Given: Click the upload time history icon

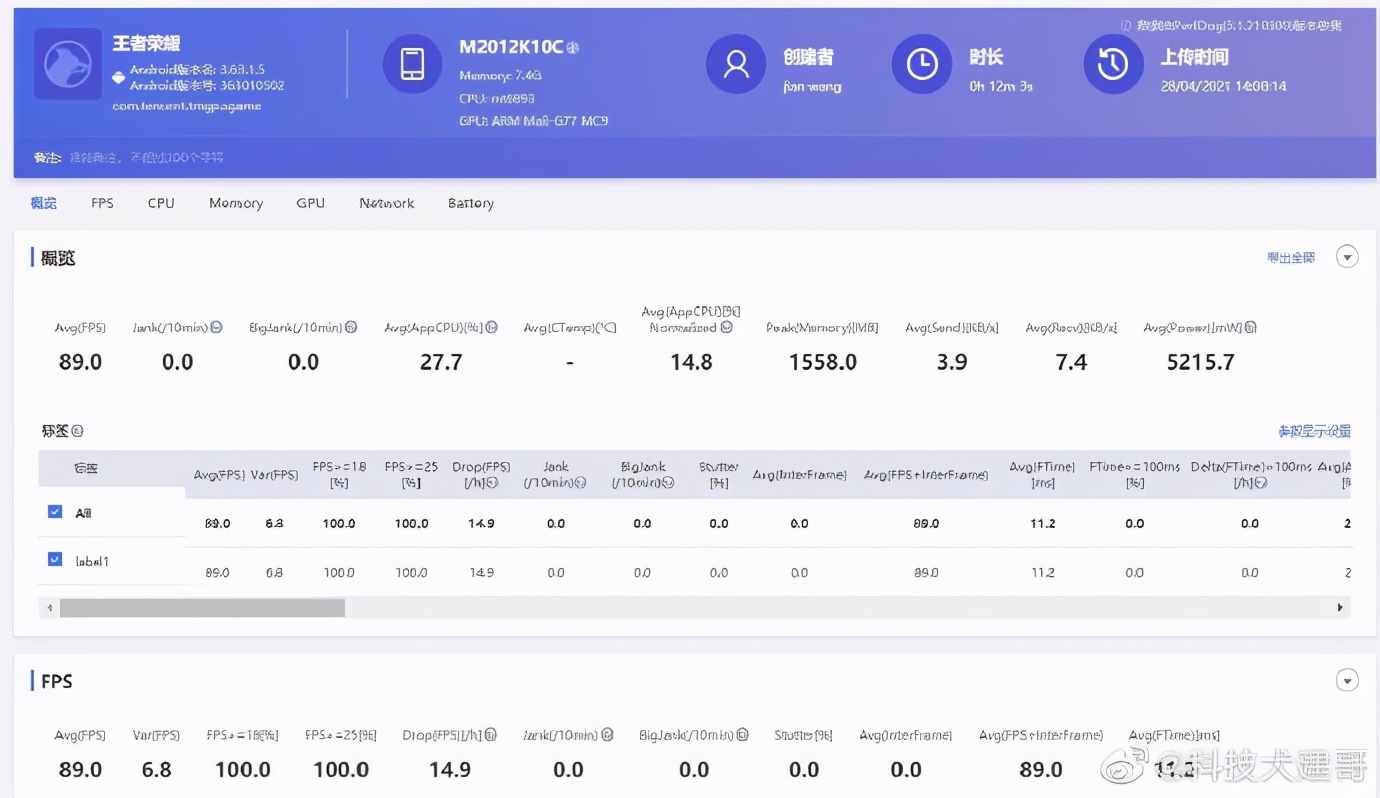Looking at the screenshot, I should pos(1113,64).
